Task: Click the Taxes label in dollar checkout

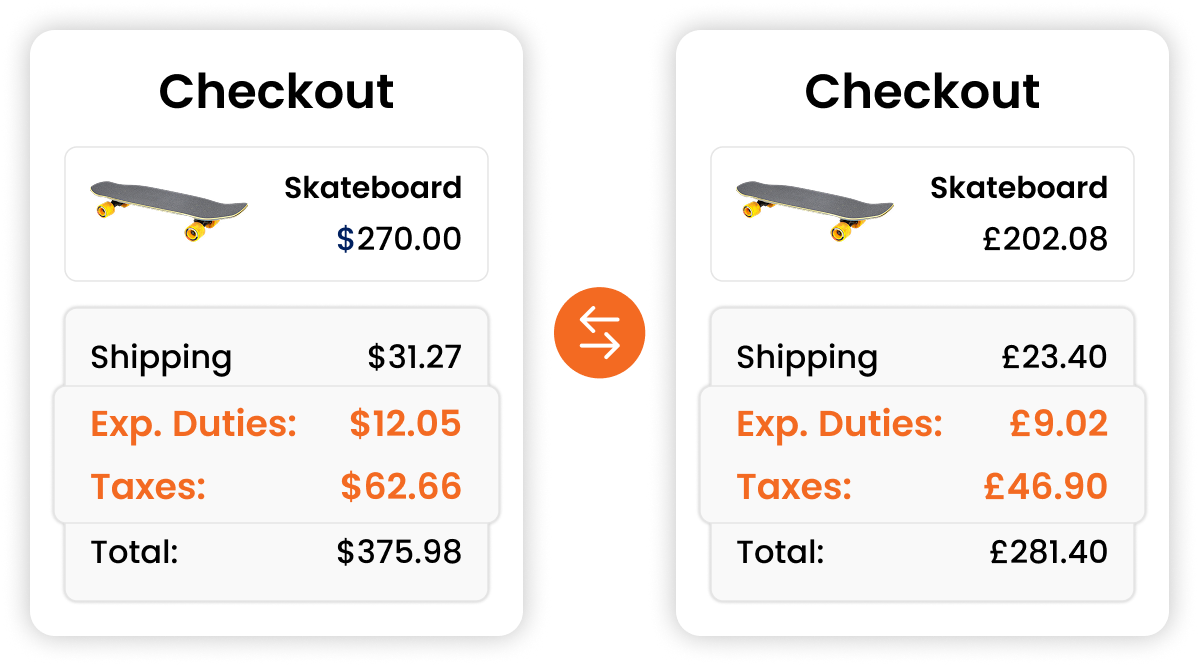Action: pos(148,487)
